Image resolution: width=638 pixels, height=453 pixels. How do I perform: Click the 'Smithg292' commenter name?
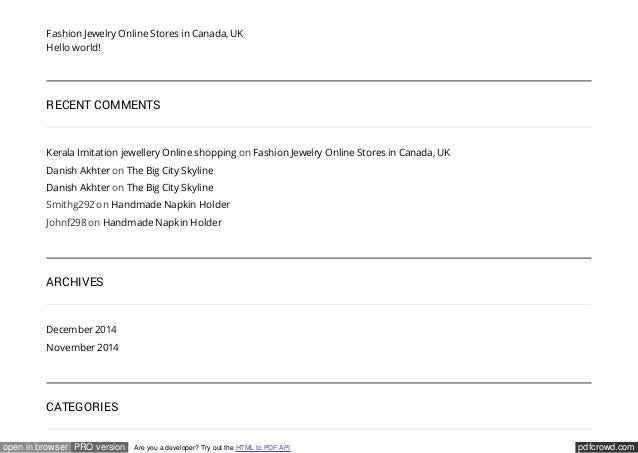click(x=70, y=204)
